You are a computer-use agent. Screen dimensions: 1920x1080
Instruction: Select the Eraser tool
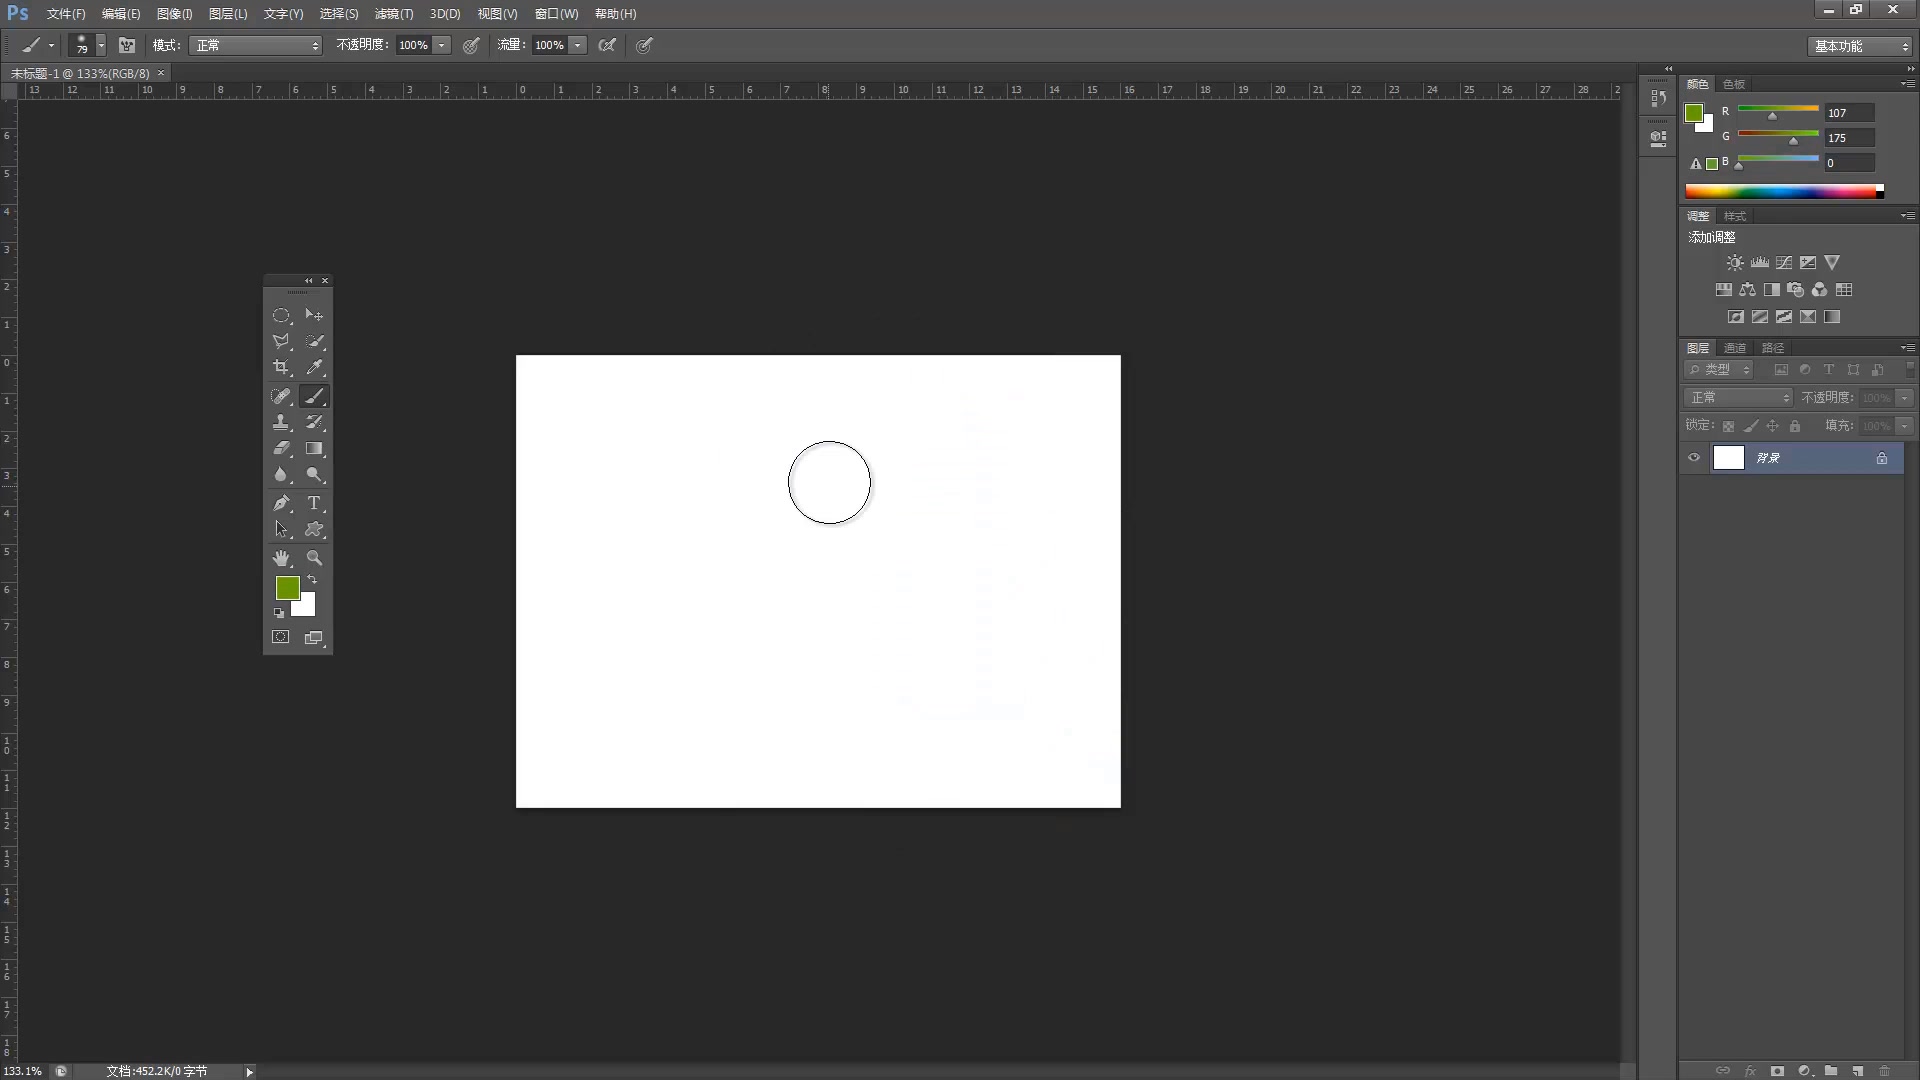pos(281,448)
